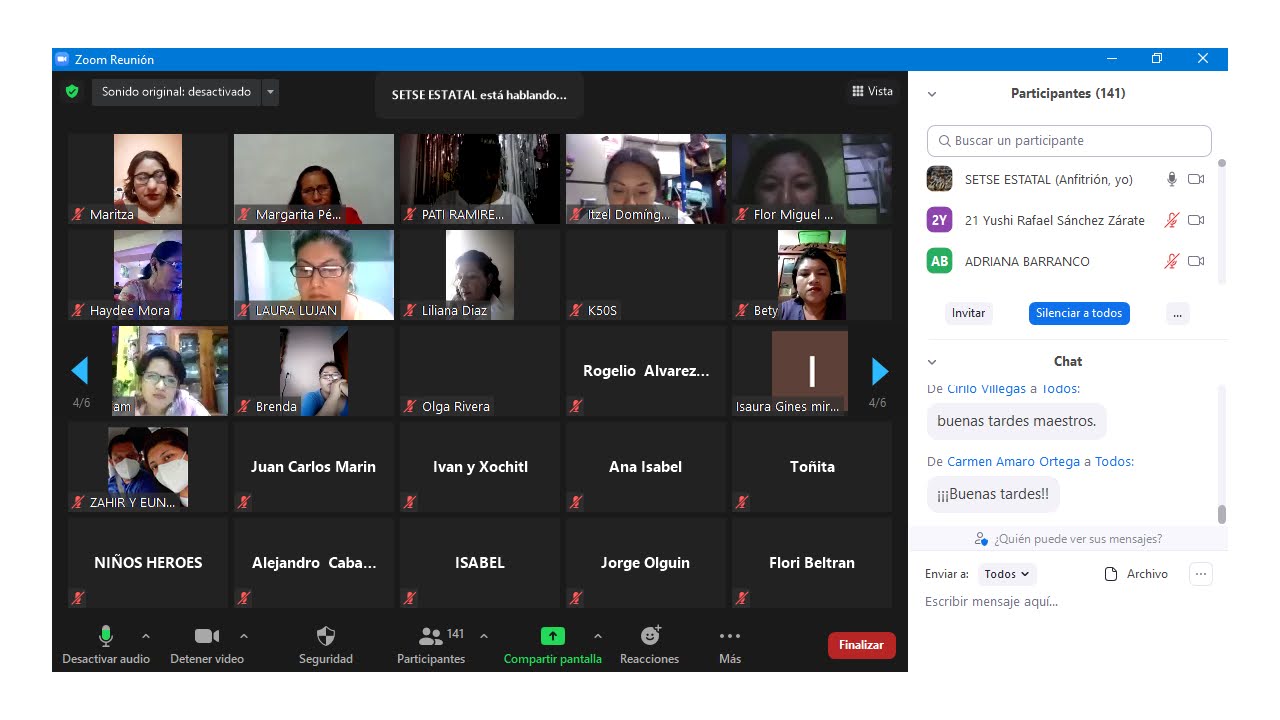1280x720 pixels.
Task: Toggle Detener video camera
Action: click(x=206, y=636)
